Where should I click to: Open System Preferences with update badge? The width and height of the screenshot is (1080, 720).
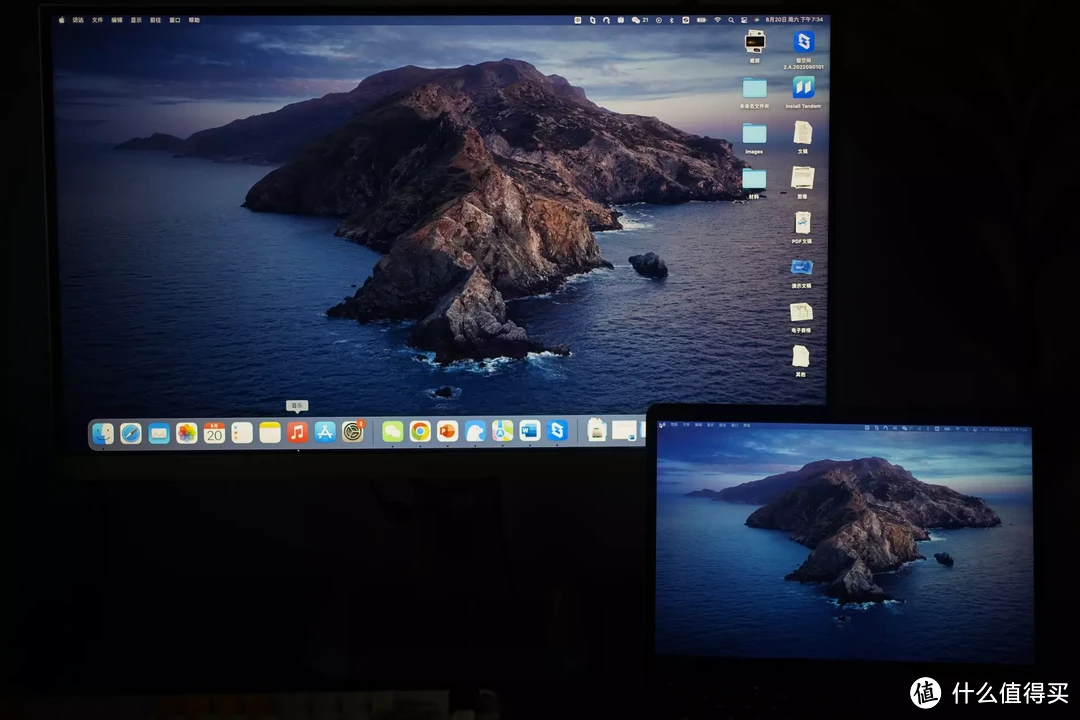point(353,432)
